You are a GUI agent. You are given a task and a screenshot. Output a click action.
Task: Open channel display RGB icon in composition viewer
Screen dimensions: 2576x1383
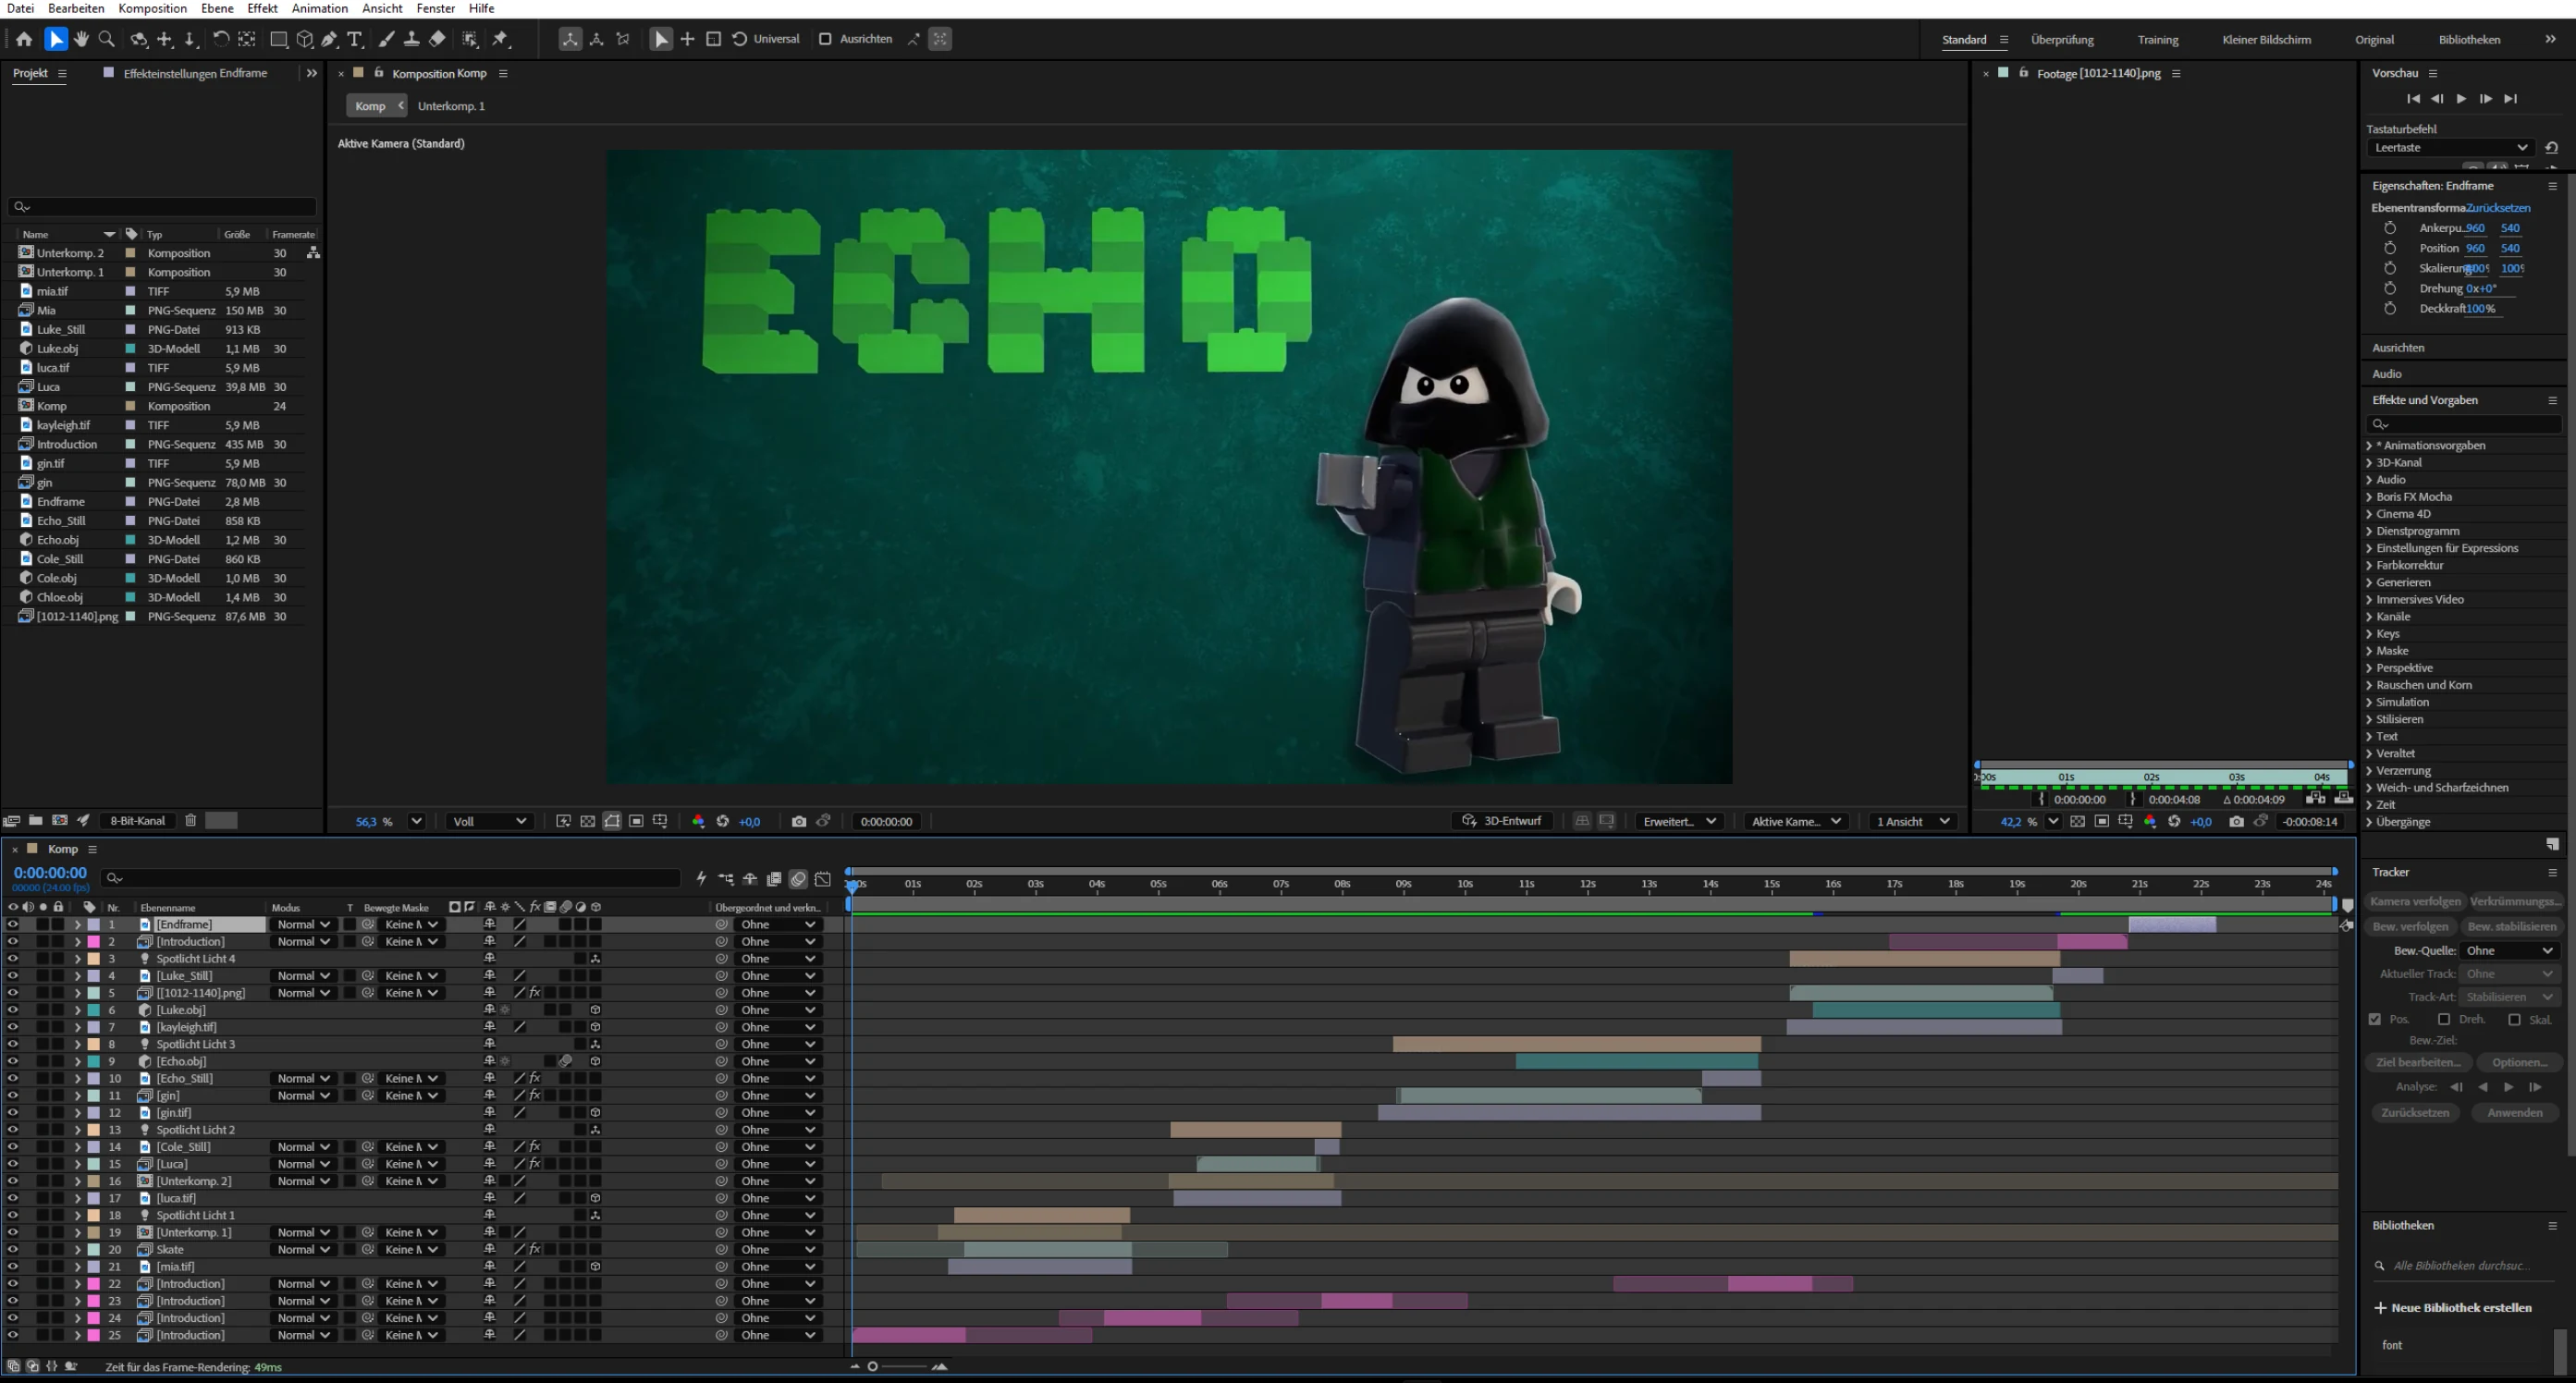pyautogui.click(x=698, y=821)
